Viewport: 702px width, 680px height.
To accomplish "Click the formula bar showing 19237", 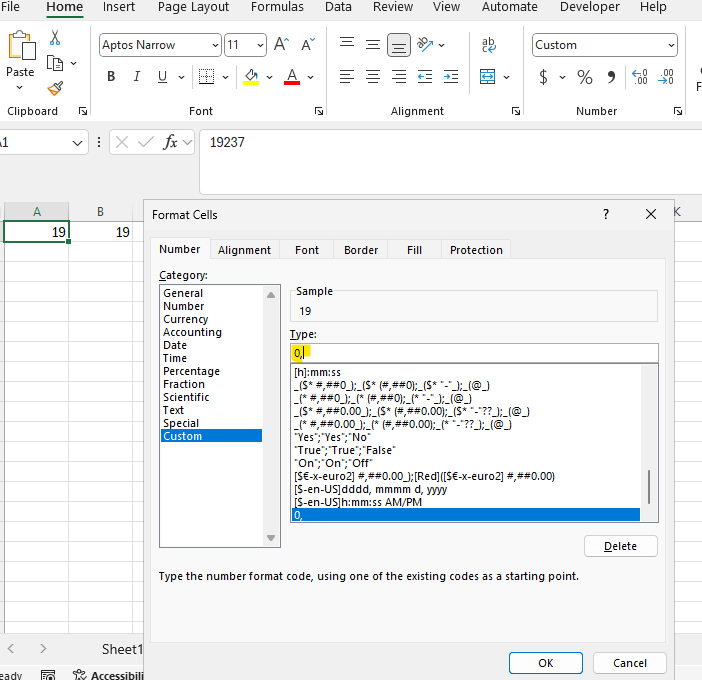I will coord(451,161).
